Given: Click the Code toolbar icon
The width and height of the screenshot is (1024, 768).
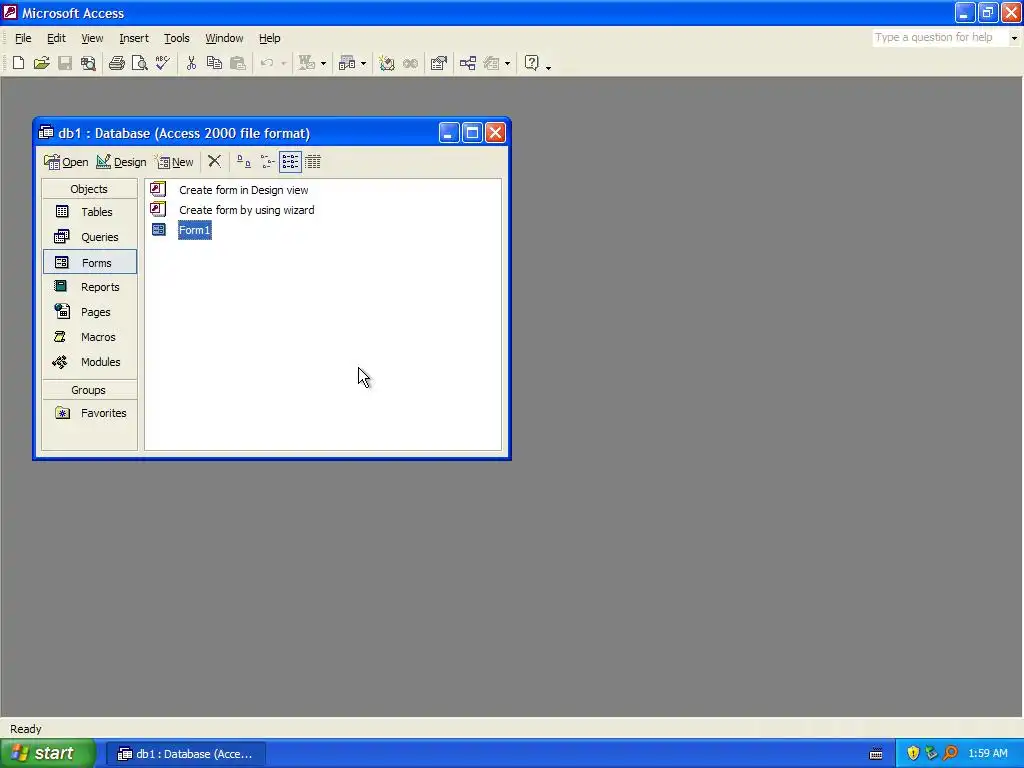Looking at the screenshot, I should tap(387, 63).
